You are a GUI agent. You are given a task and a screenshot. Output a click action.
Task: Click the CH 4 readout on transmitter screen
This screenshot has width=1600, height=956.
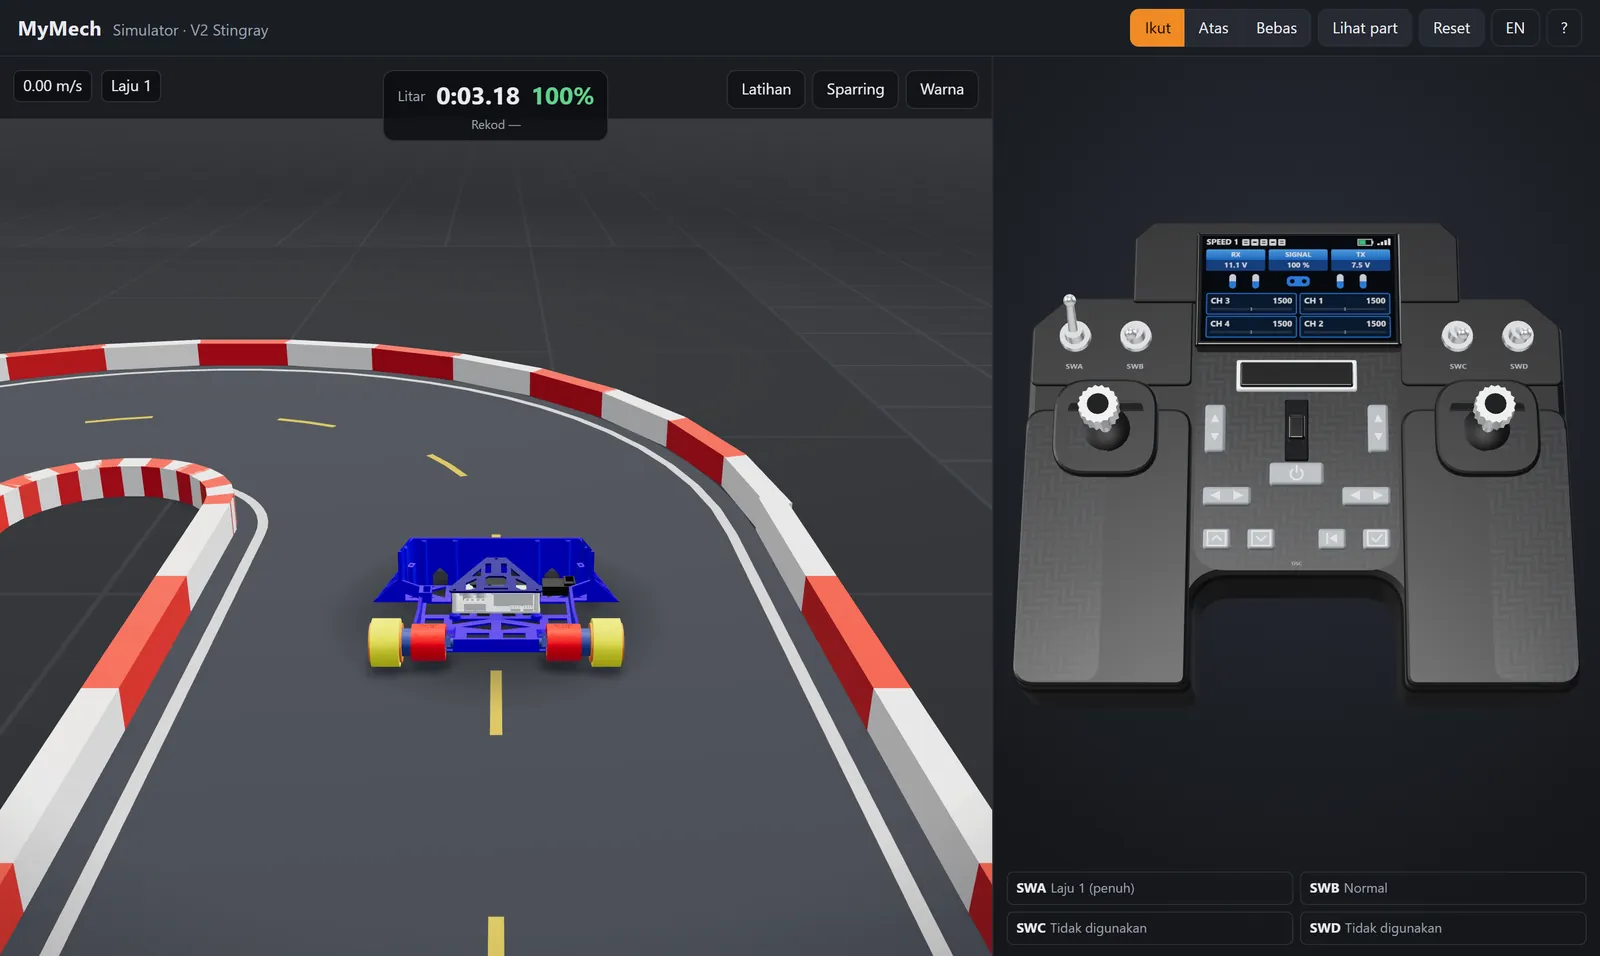pyautogui.click(x=1251, y=325)
